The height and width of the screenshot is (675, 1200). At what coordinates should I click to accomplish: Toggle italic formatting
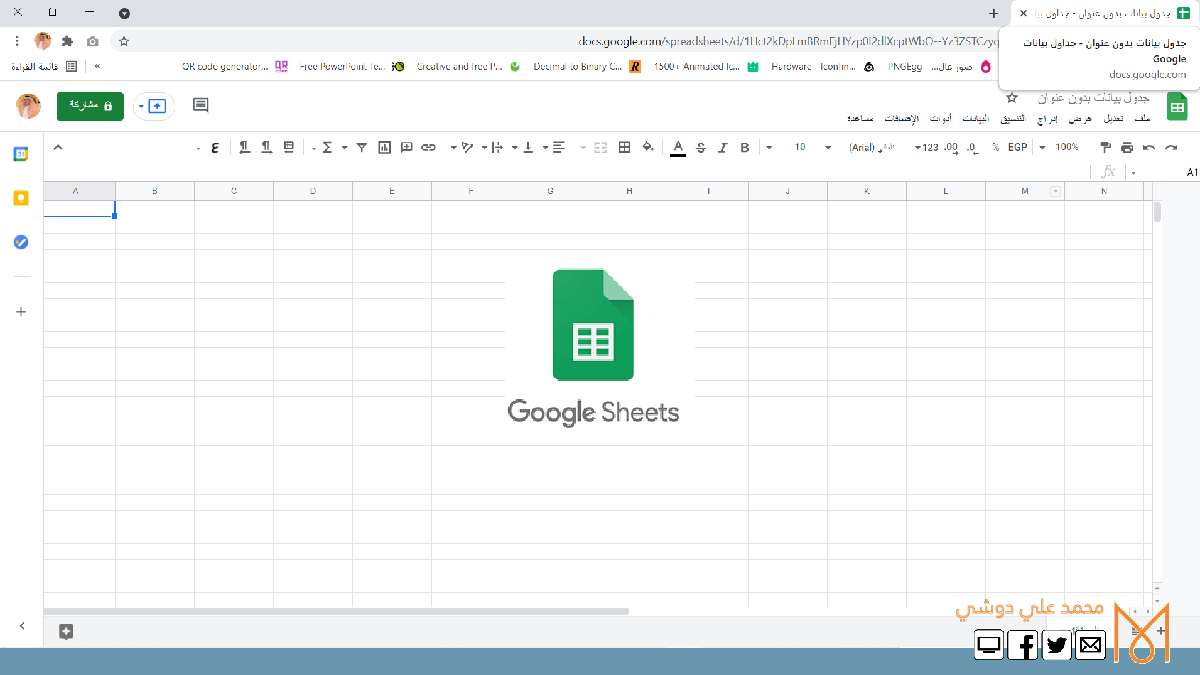[x=722, y=148]
